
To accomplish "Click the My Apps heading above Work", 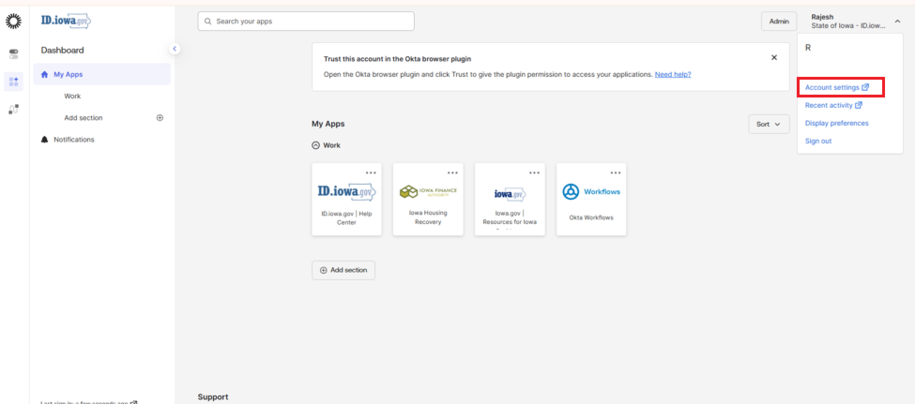I will 328,124.
